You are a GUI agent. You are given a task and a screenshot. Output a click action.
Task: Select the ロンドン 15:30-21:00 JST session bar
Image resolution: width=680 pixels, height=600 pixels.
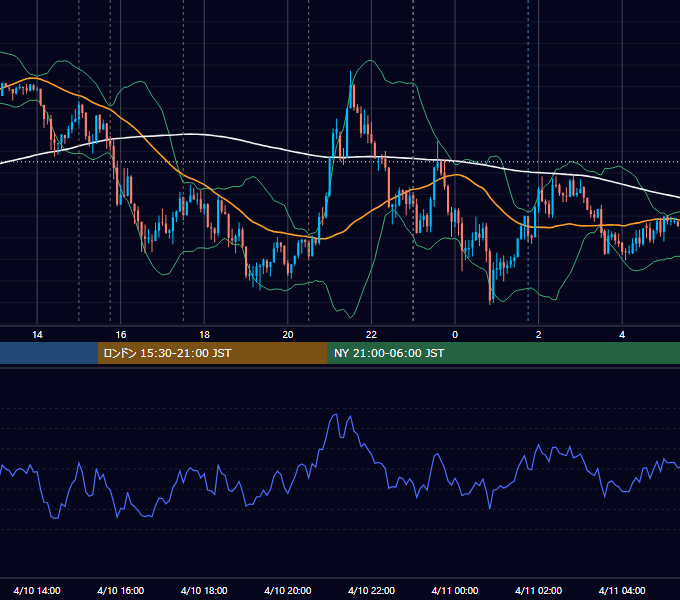(x=212, y=353)
